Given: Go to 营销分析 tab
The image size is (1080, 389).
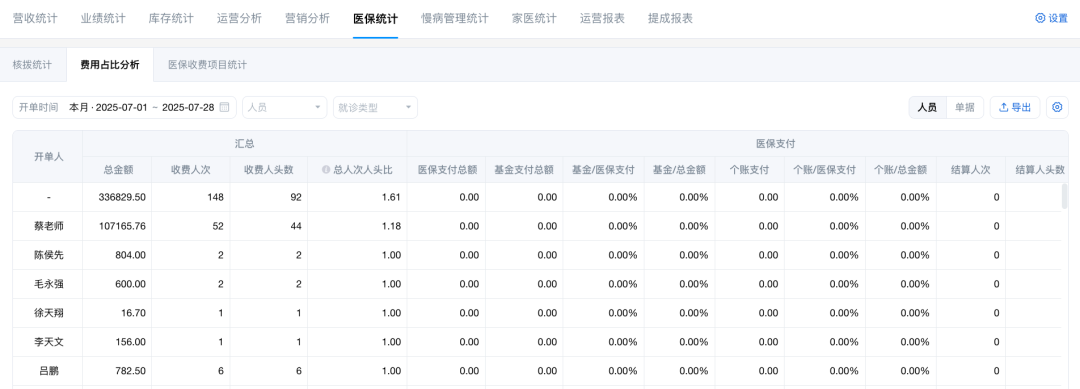Looking at the screenshot, I should [307, 19].
